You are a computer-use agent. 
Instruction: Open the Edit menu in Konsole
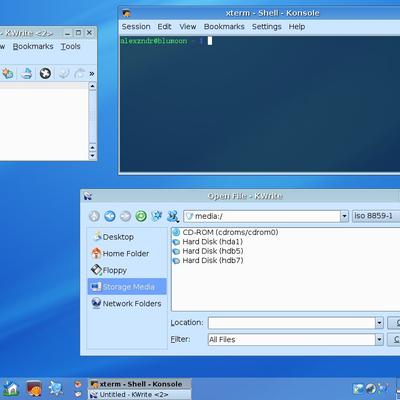[x=164, y=27]
